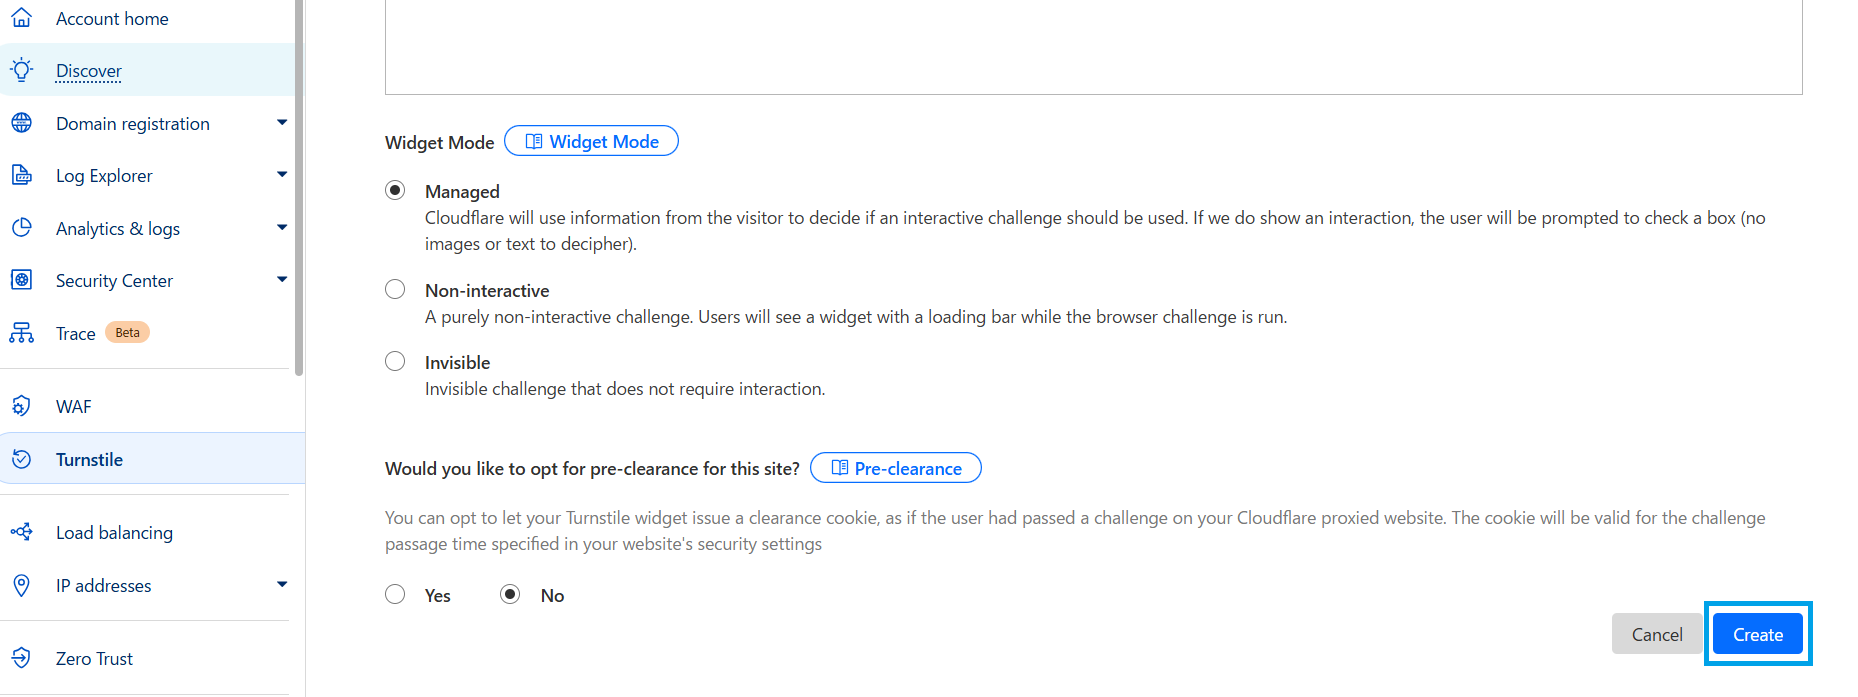Open the WAF sidebar item
The width and height of the screenshot is (1858, 697).
click(x=74, y=407)
